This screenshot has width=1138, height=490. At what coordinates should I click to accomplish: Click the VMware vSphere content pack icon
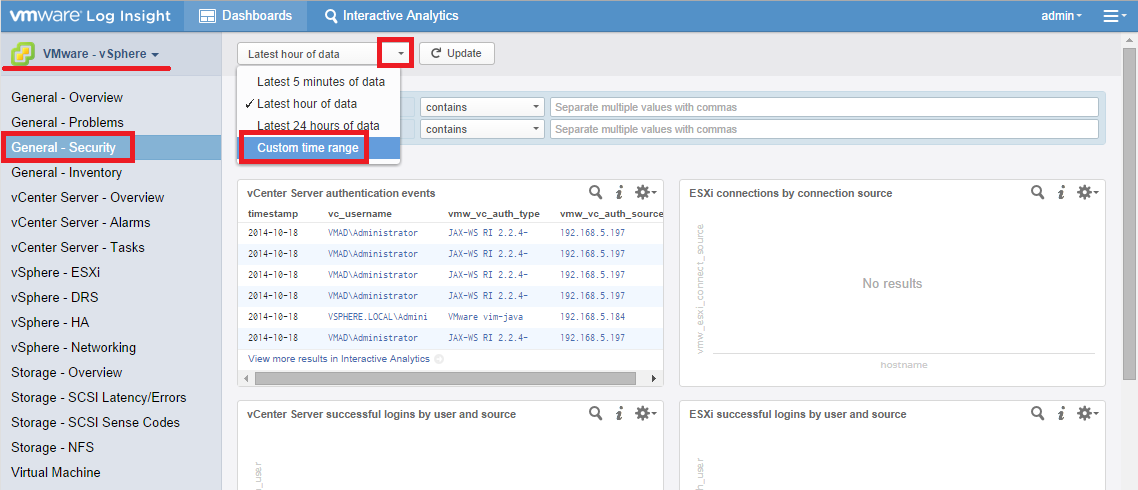coord(22,53)
